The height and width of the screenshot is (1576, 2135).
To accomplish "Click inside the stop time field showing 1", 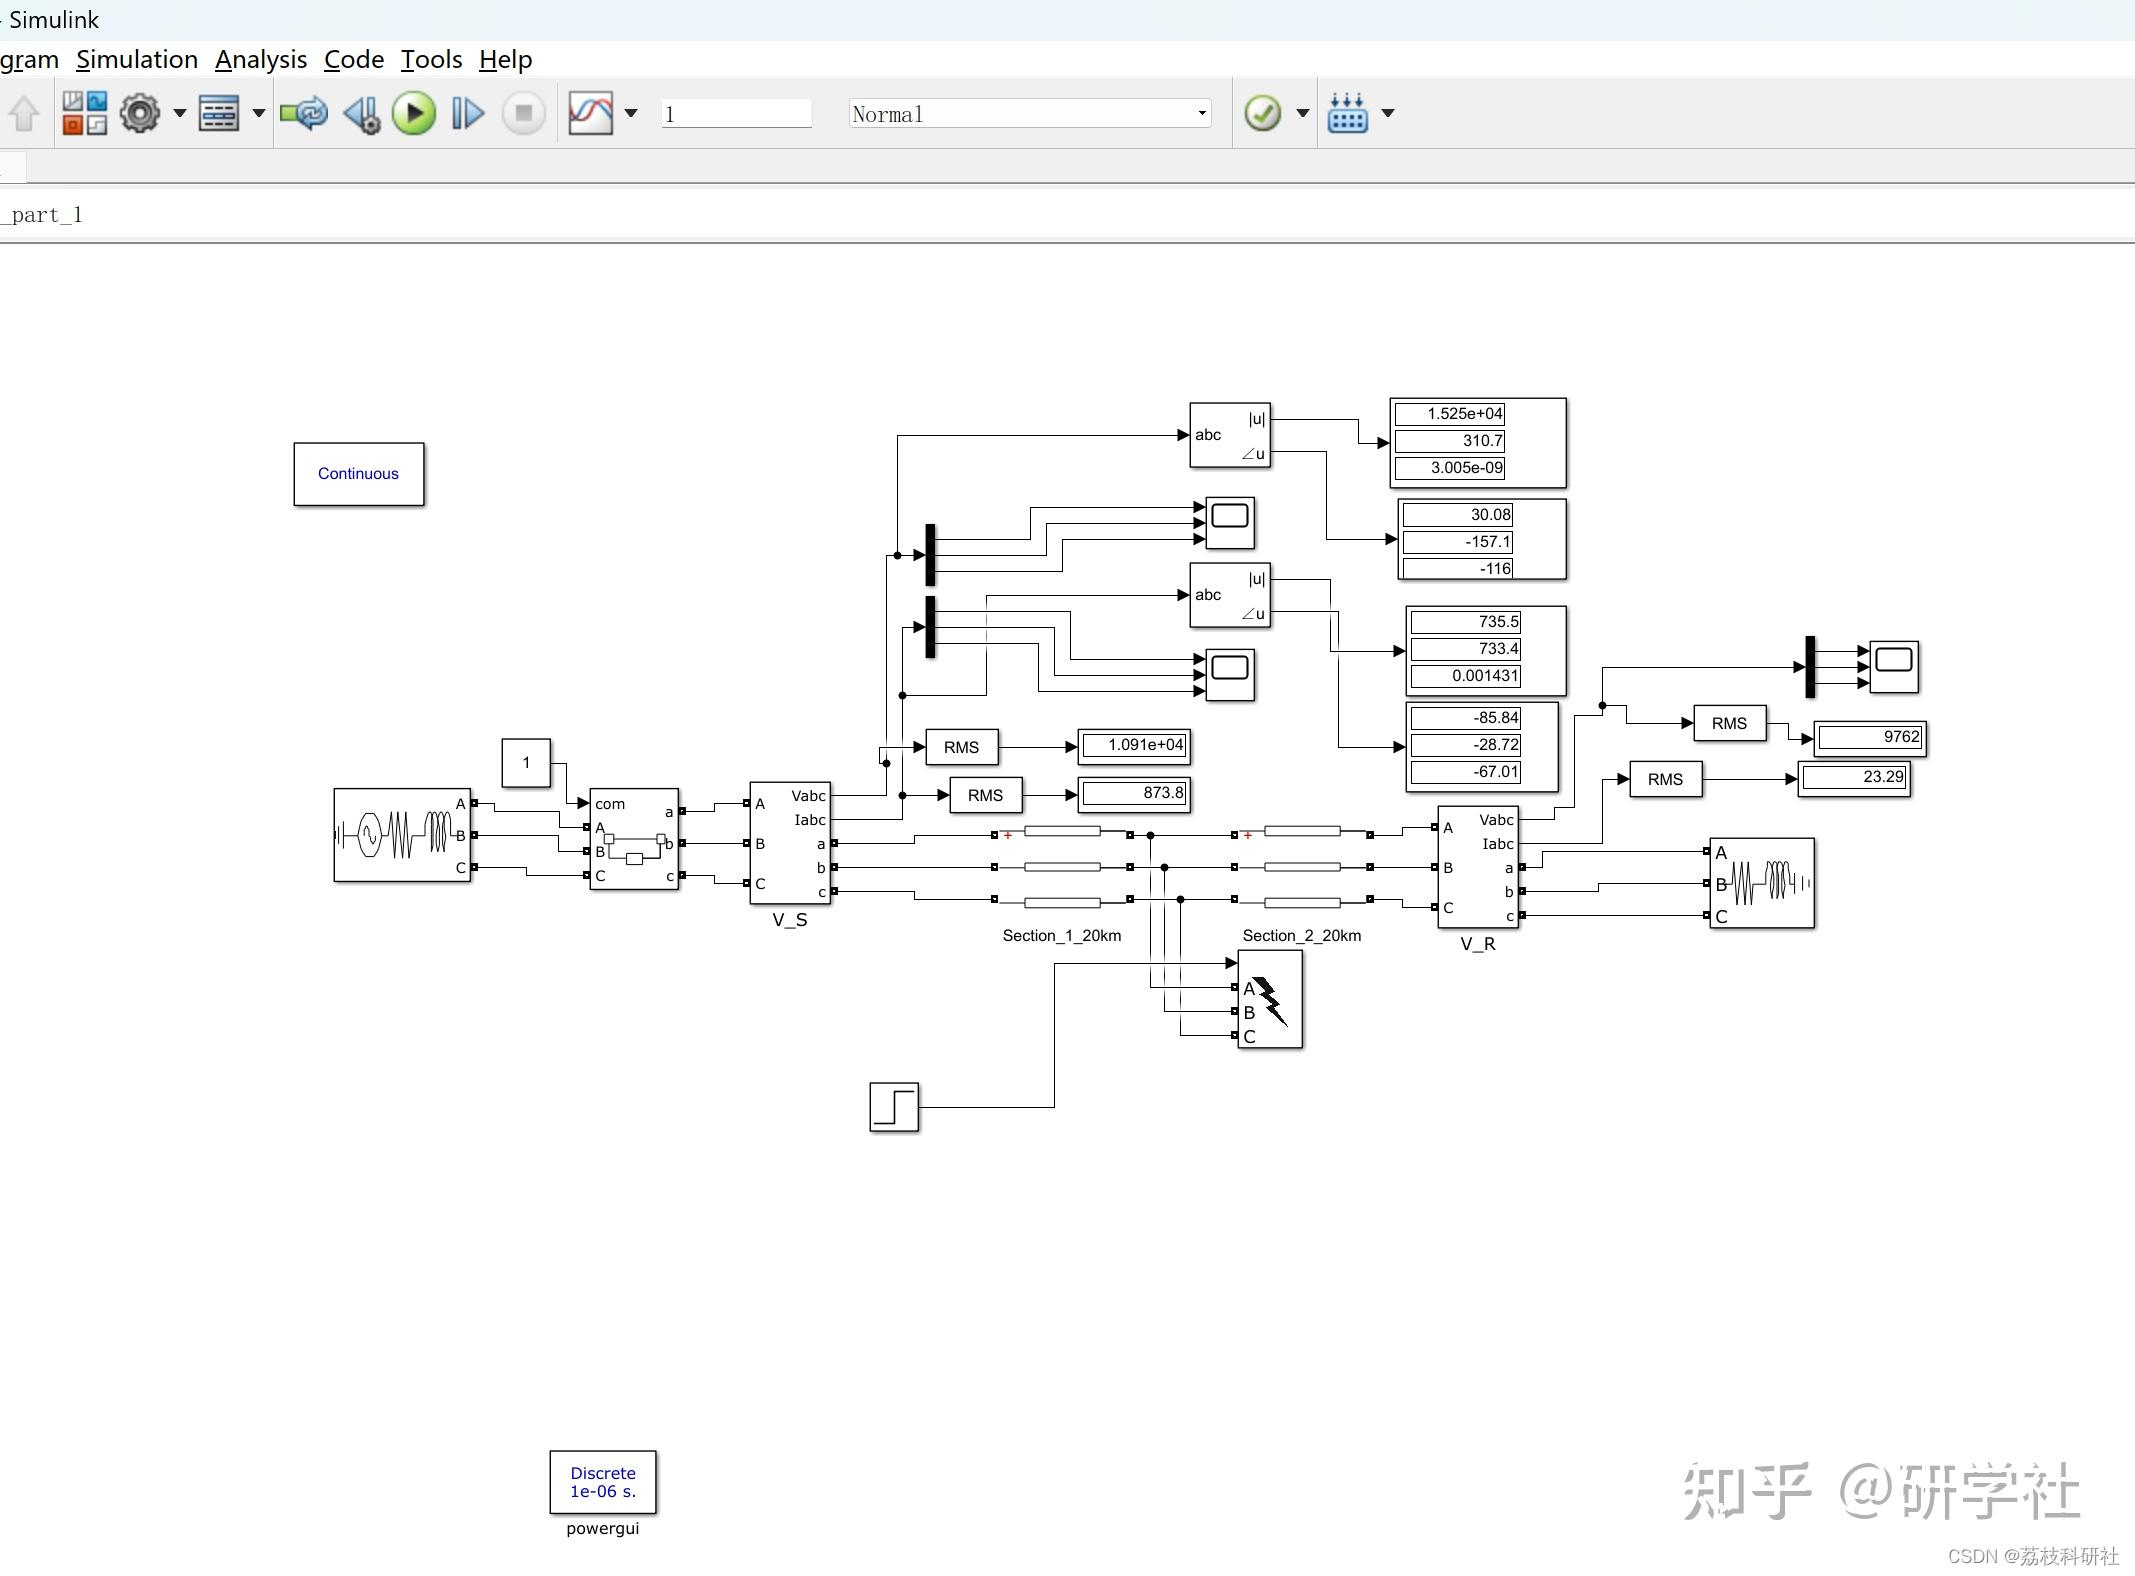I will (735, 113).
